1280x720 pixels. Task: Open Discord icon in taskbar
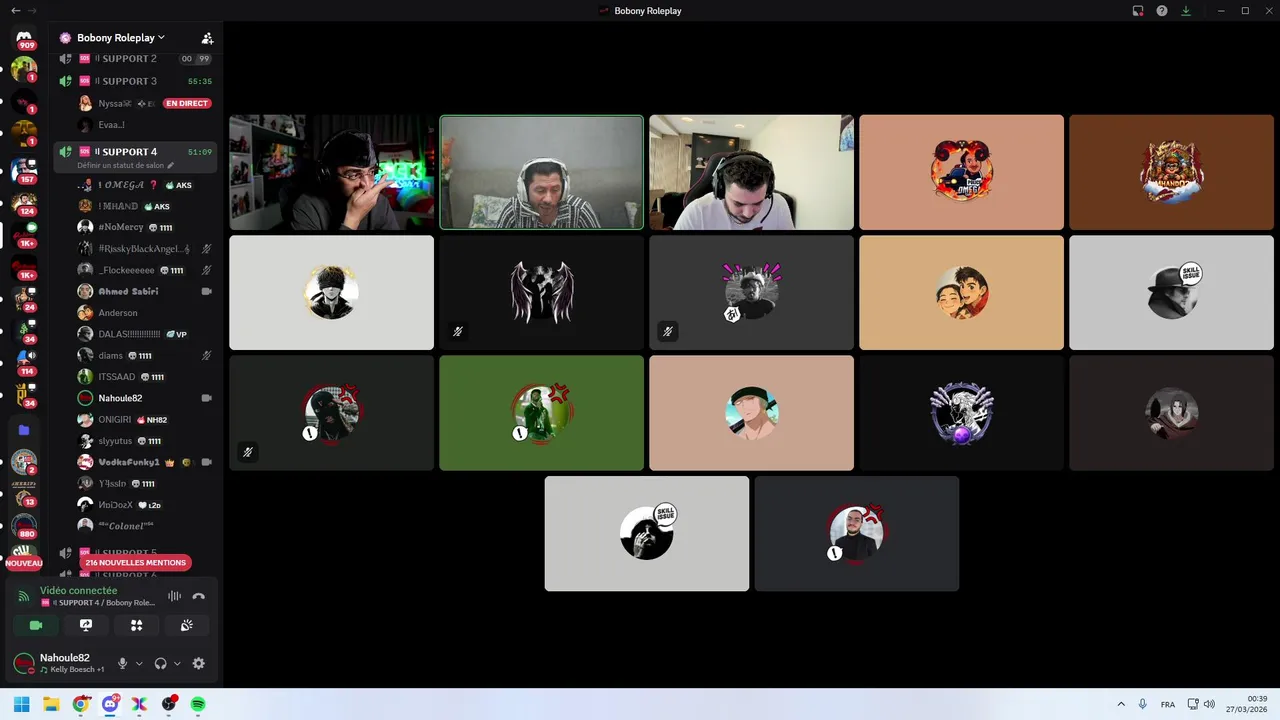click(x=110, y=704)
